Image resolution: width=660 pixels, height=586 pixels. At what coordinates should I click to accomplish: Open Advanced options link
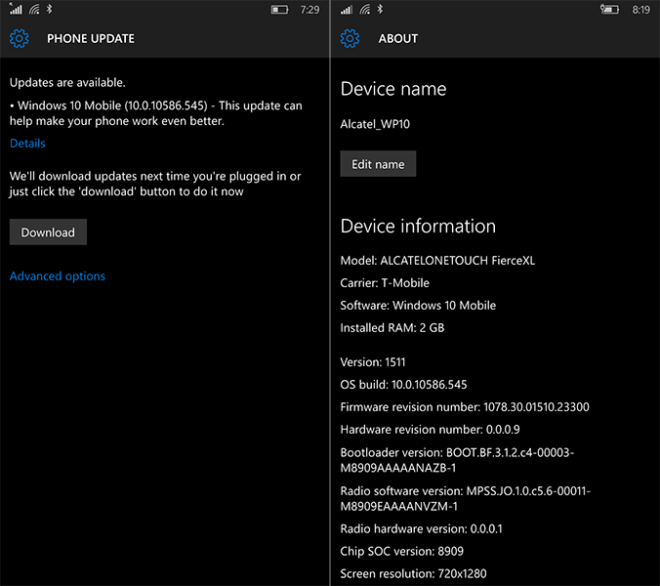point(57,276)
